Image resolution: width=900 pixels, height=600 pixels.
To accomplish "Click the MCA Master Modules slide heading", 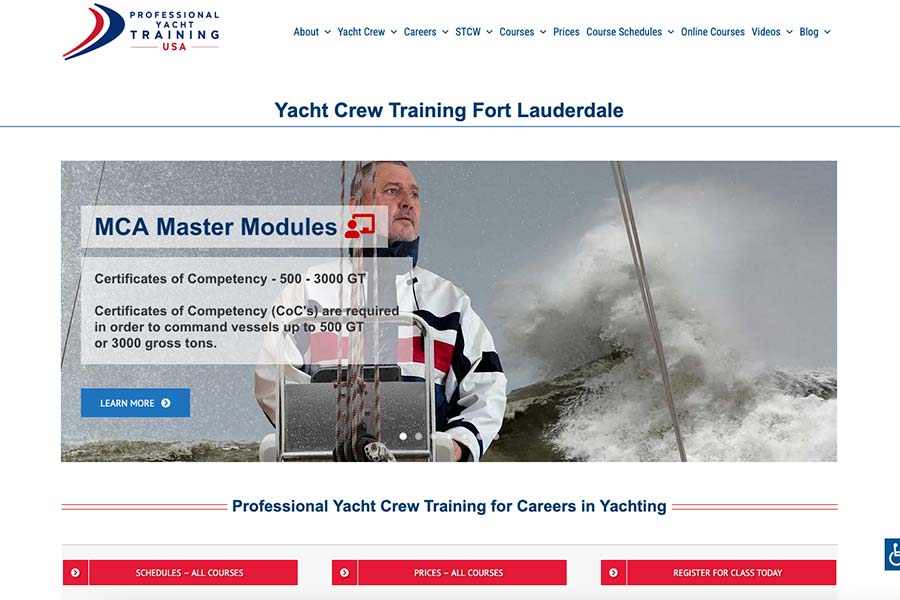I will pyautogui.click(x=215, y=227).
